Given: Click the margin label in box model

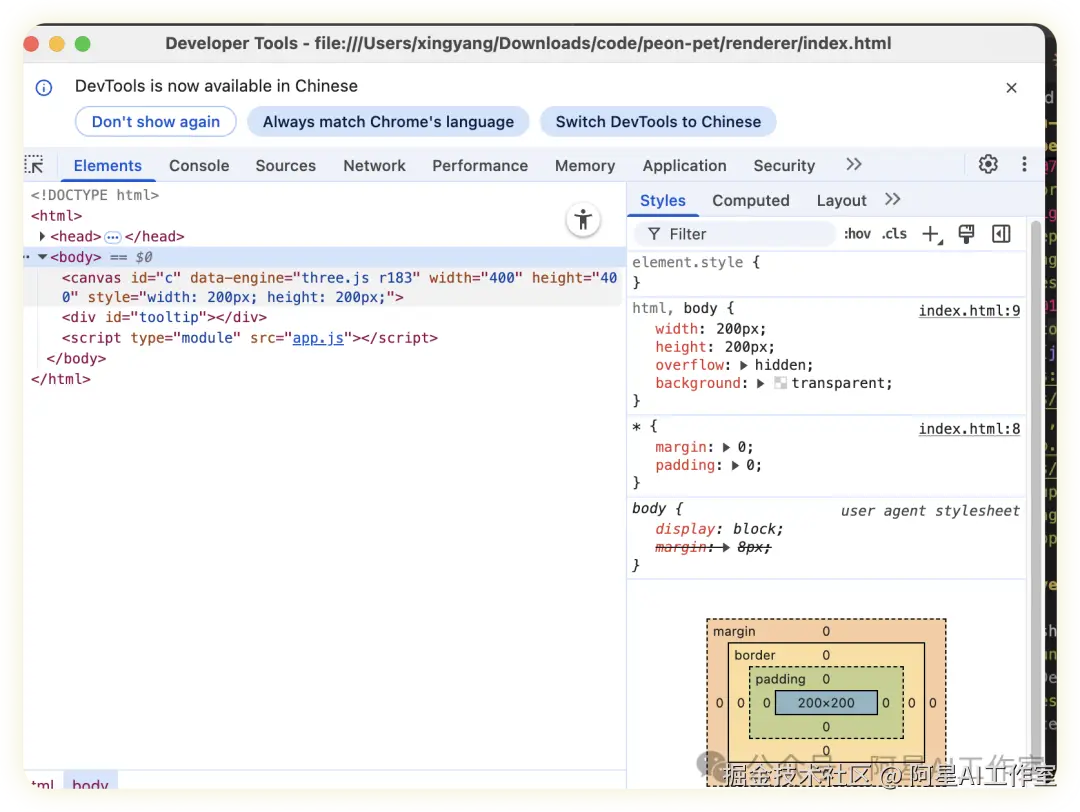Looking at the screenshot, I should 734,632.
